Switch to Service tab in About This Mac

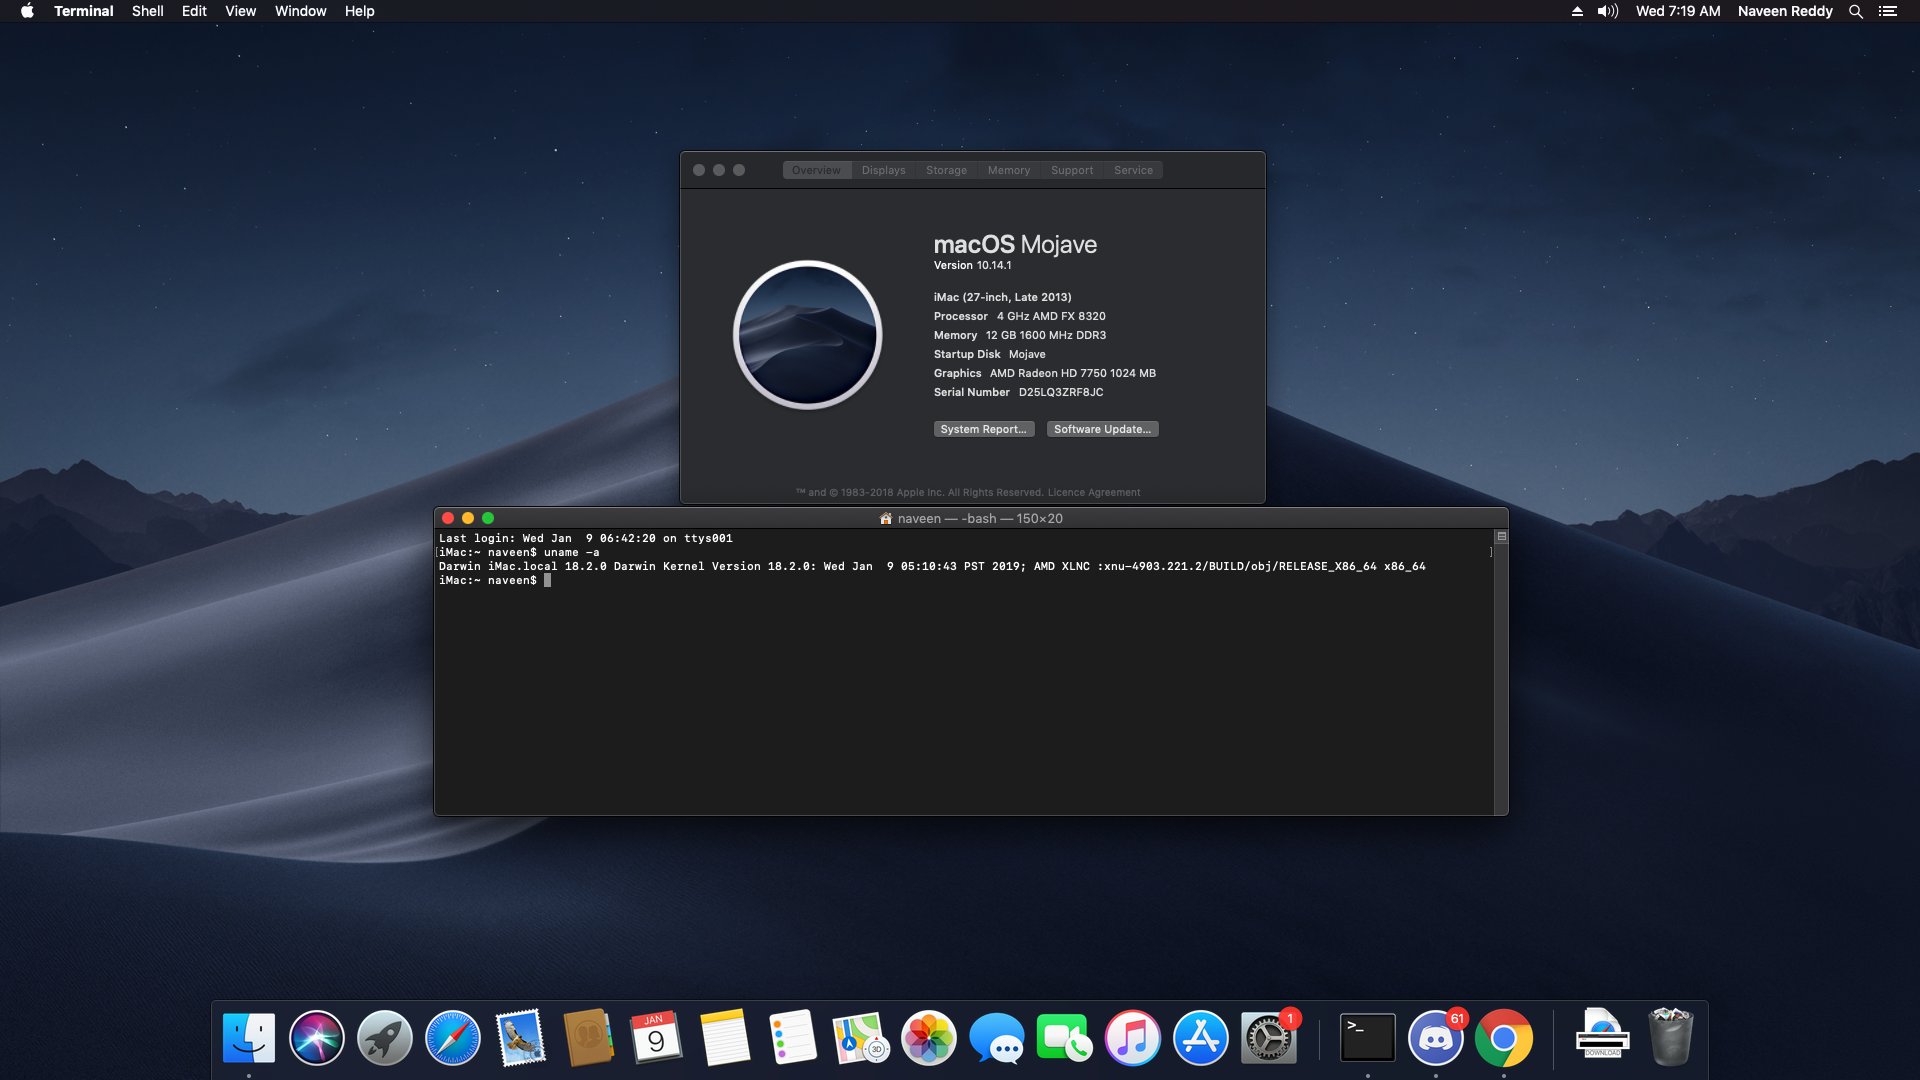click(x=1133, y=170)
